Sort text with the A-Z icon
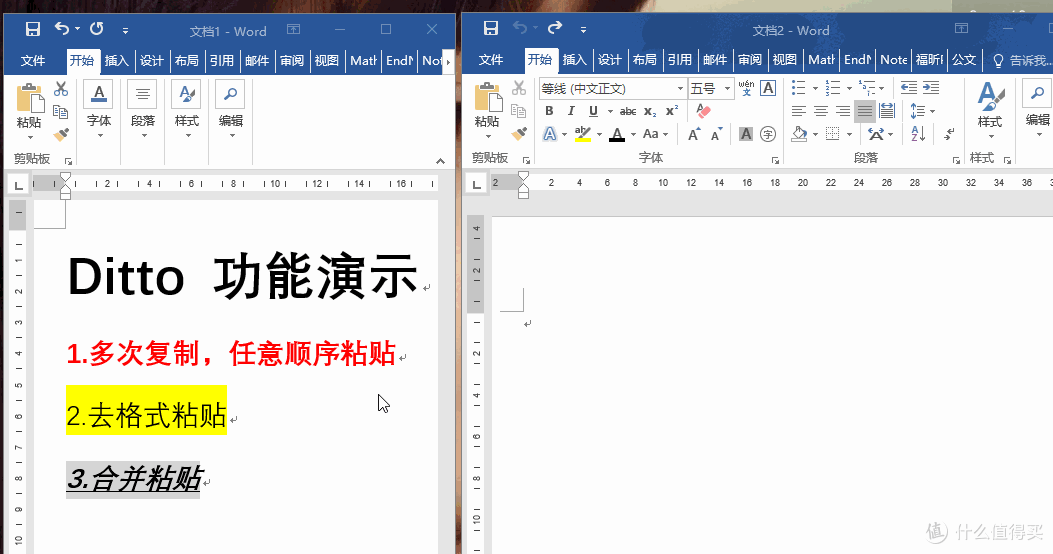The image size is (1053, 554). tap(919, 134)
